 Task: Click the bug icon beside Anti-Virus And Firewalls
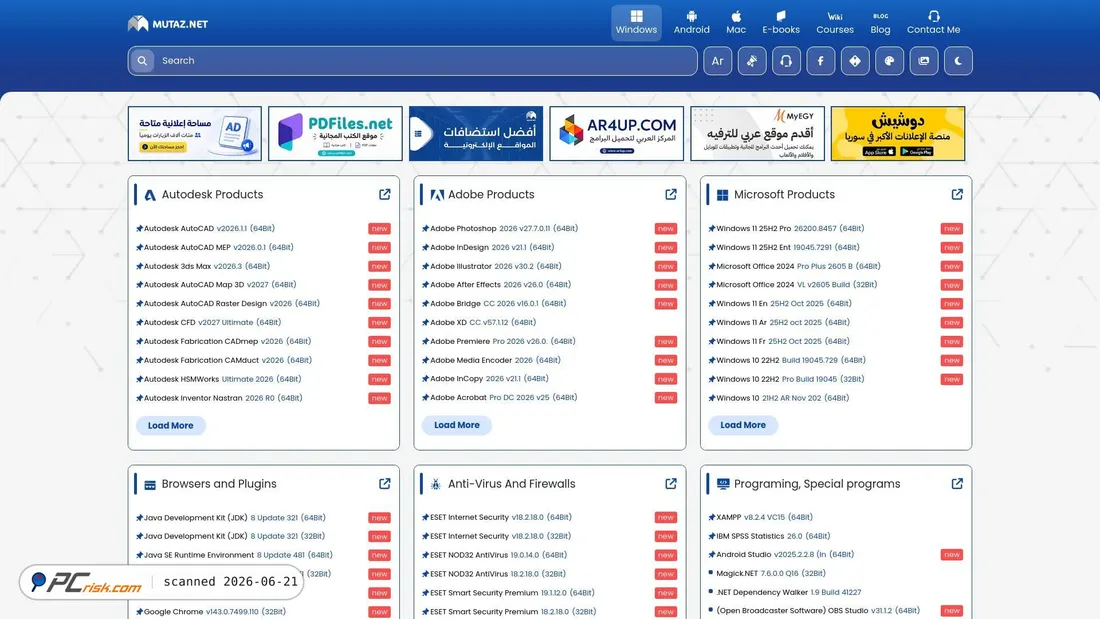pyautogui.click(x=436, y=484)
